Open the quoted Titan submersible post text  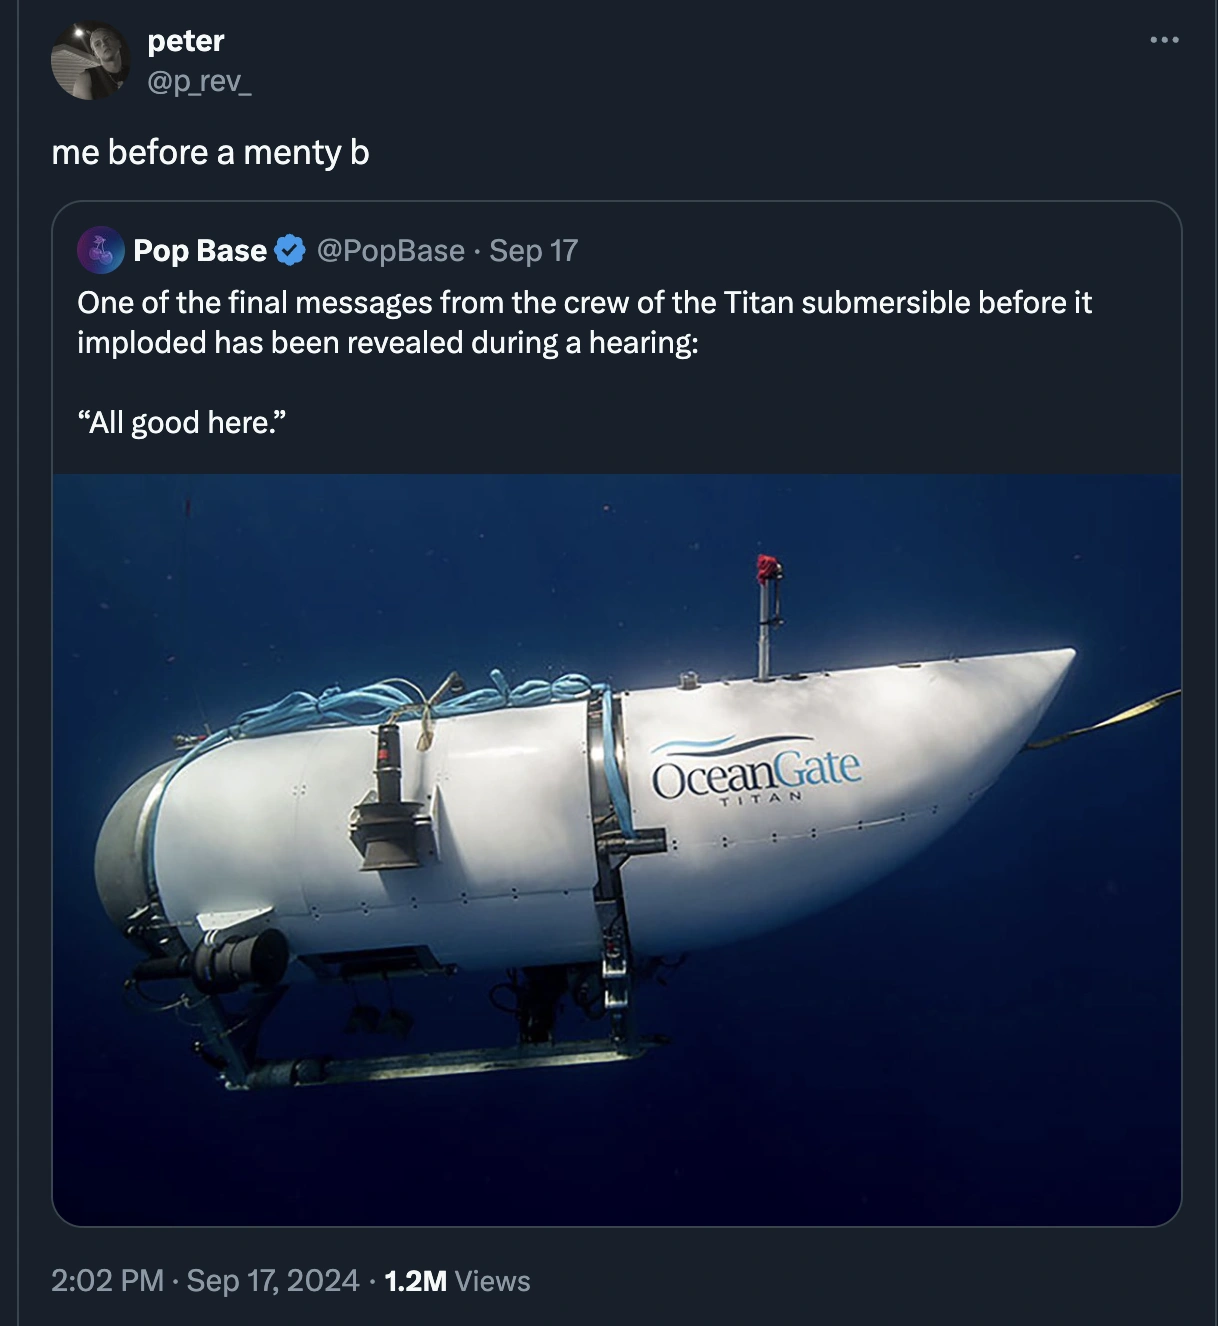pos(584,322)
